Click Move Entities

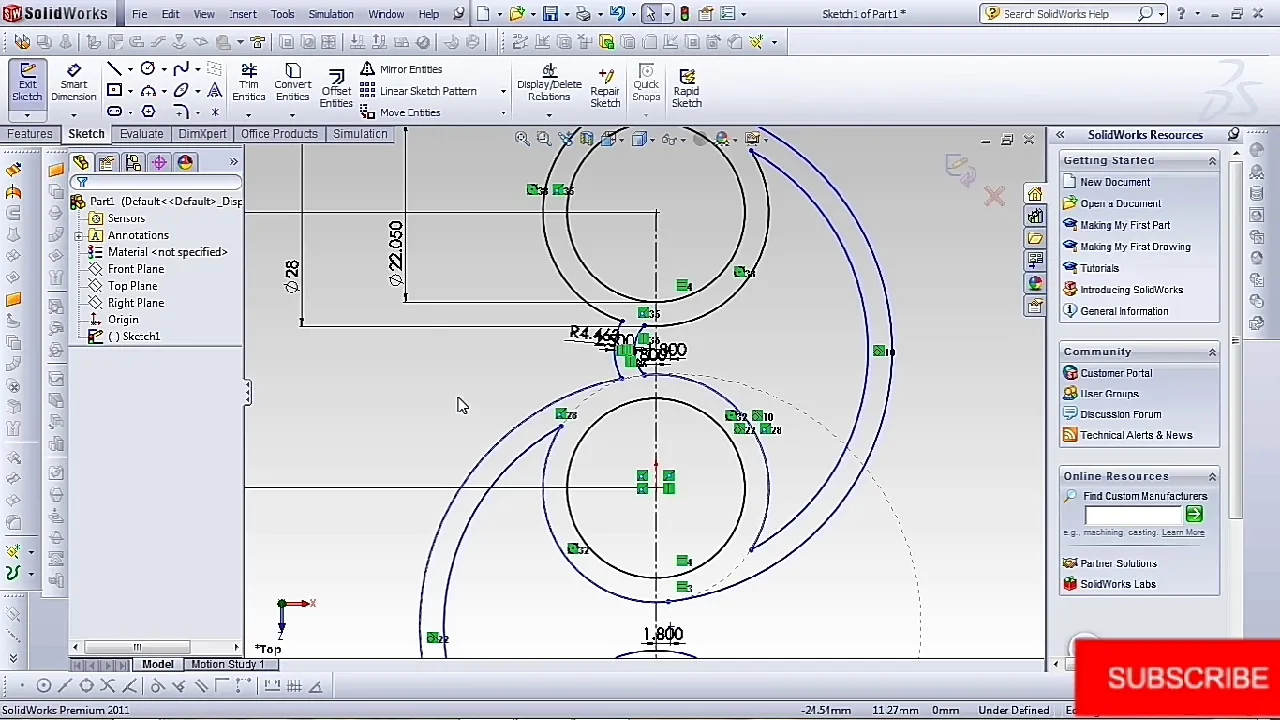(400, 112)
